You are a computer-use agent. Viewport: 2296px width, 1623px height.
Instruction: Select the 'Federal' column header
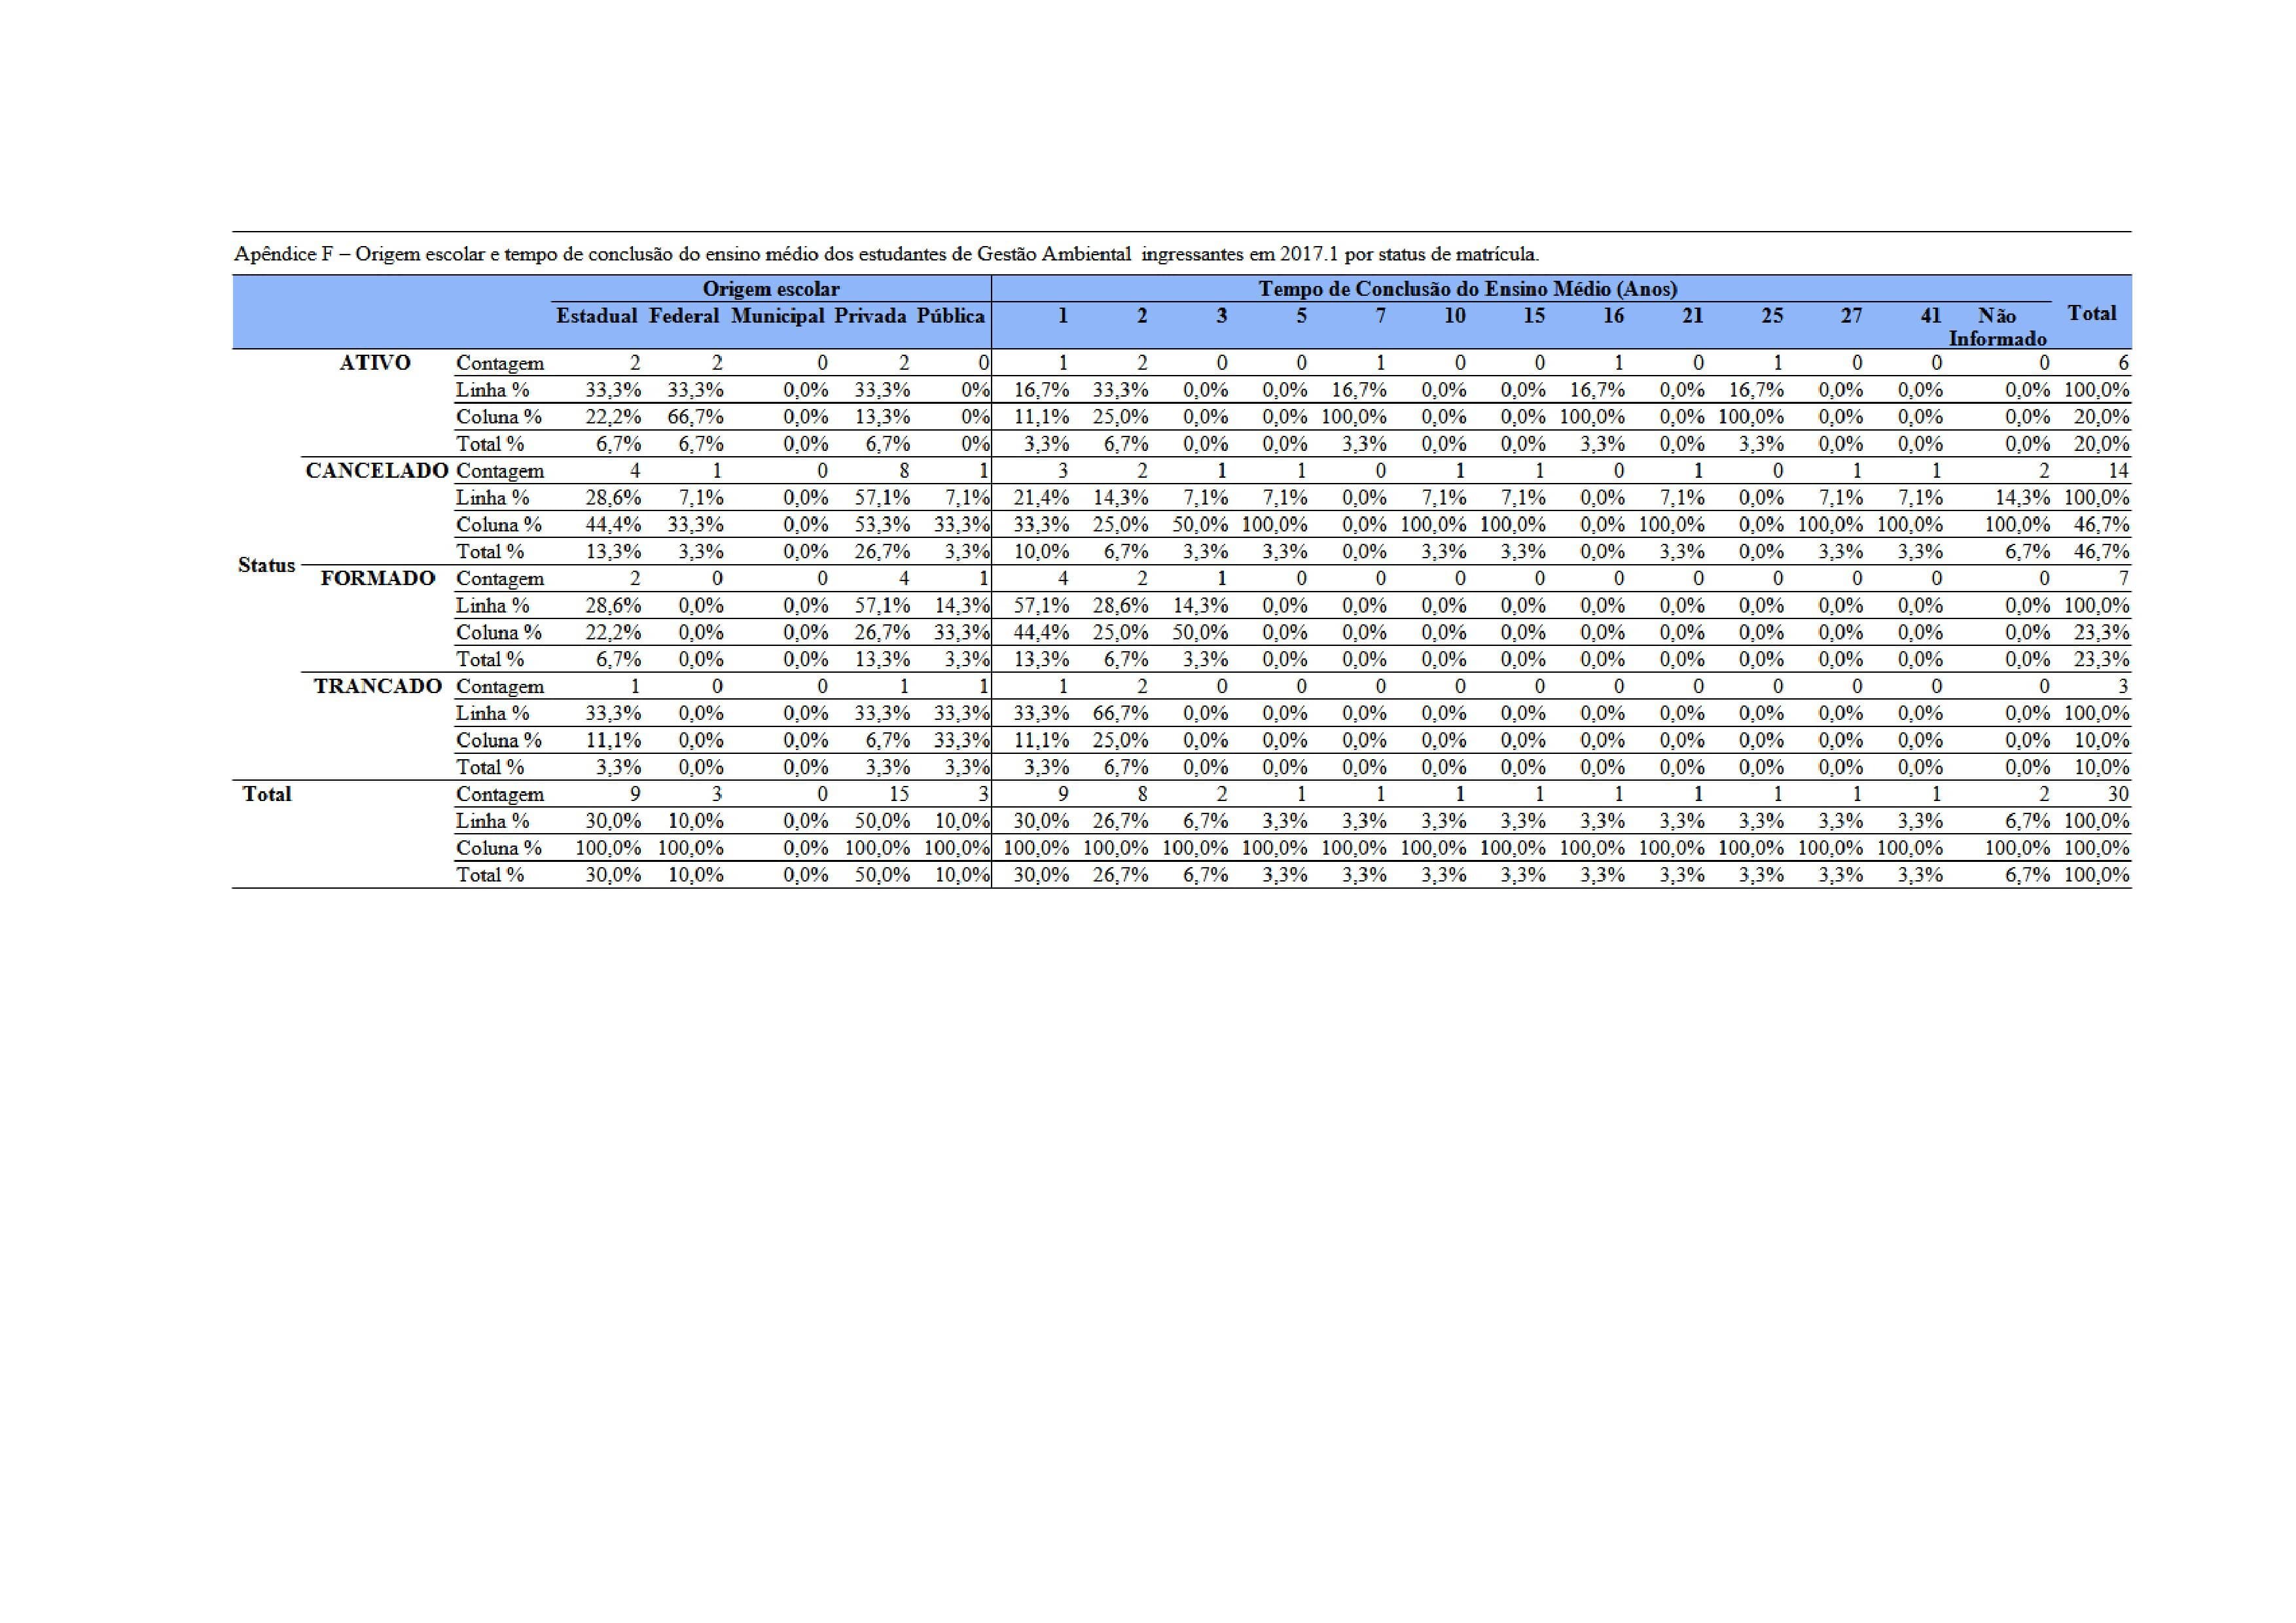(683, 316)
